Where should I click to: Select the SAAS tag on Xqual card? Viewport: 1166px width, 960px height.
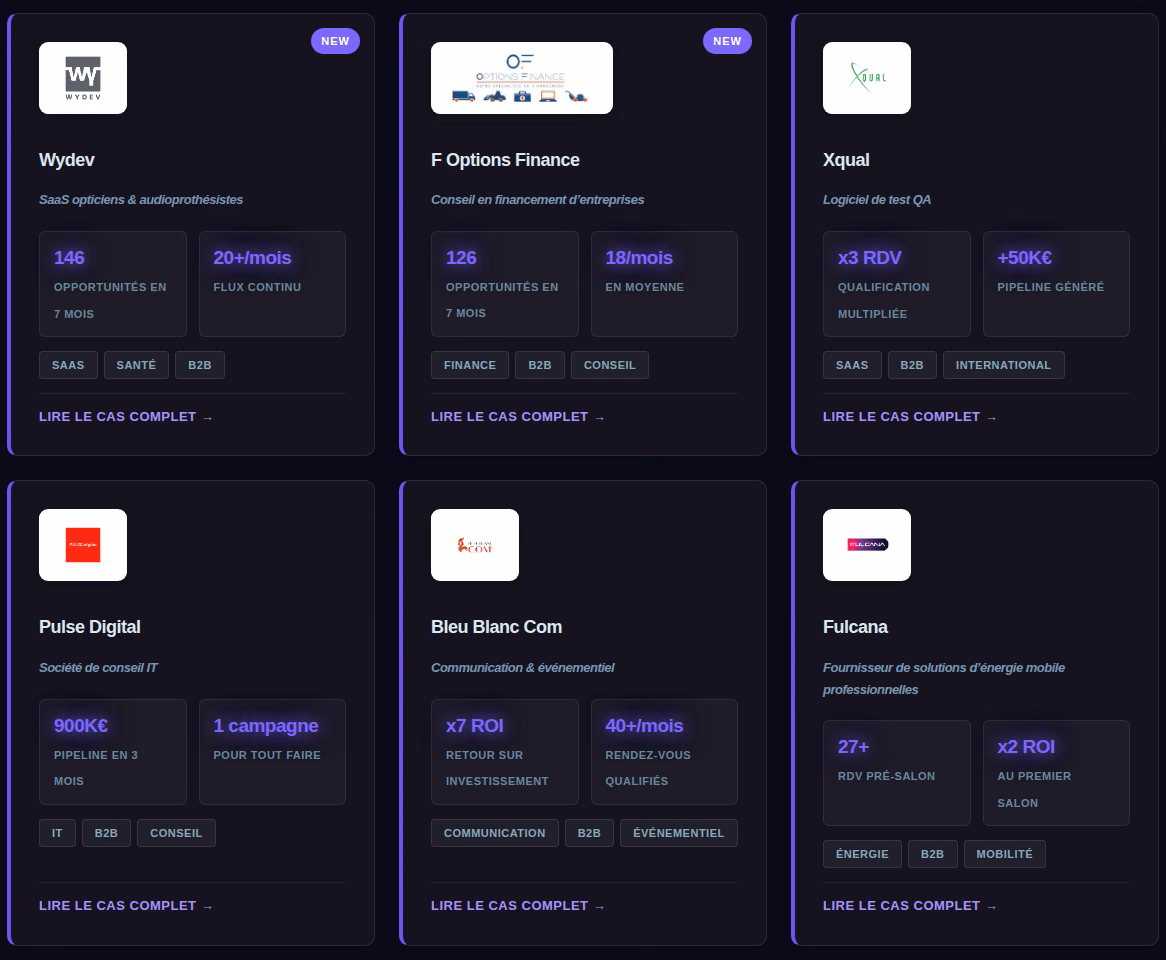852,365
